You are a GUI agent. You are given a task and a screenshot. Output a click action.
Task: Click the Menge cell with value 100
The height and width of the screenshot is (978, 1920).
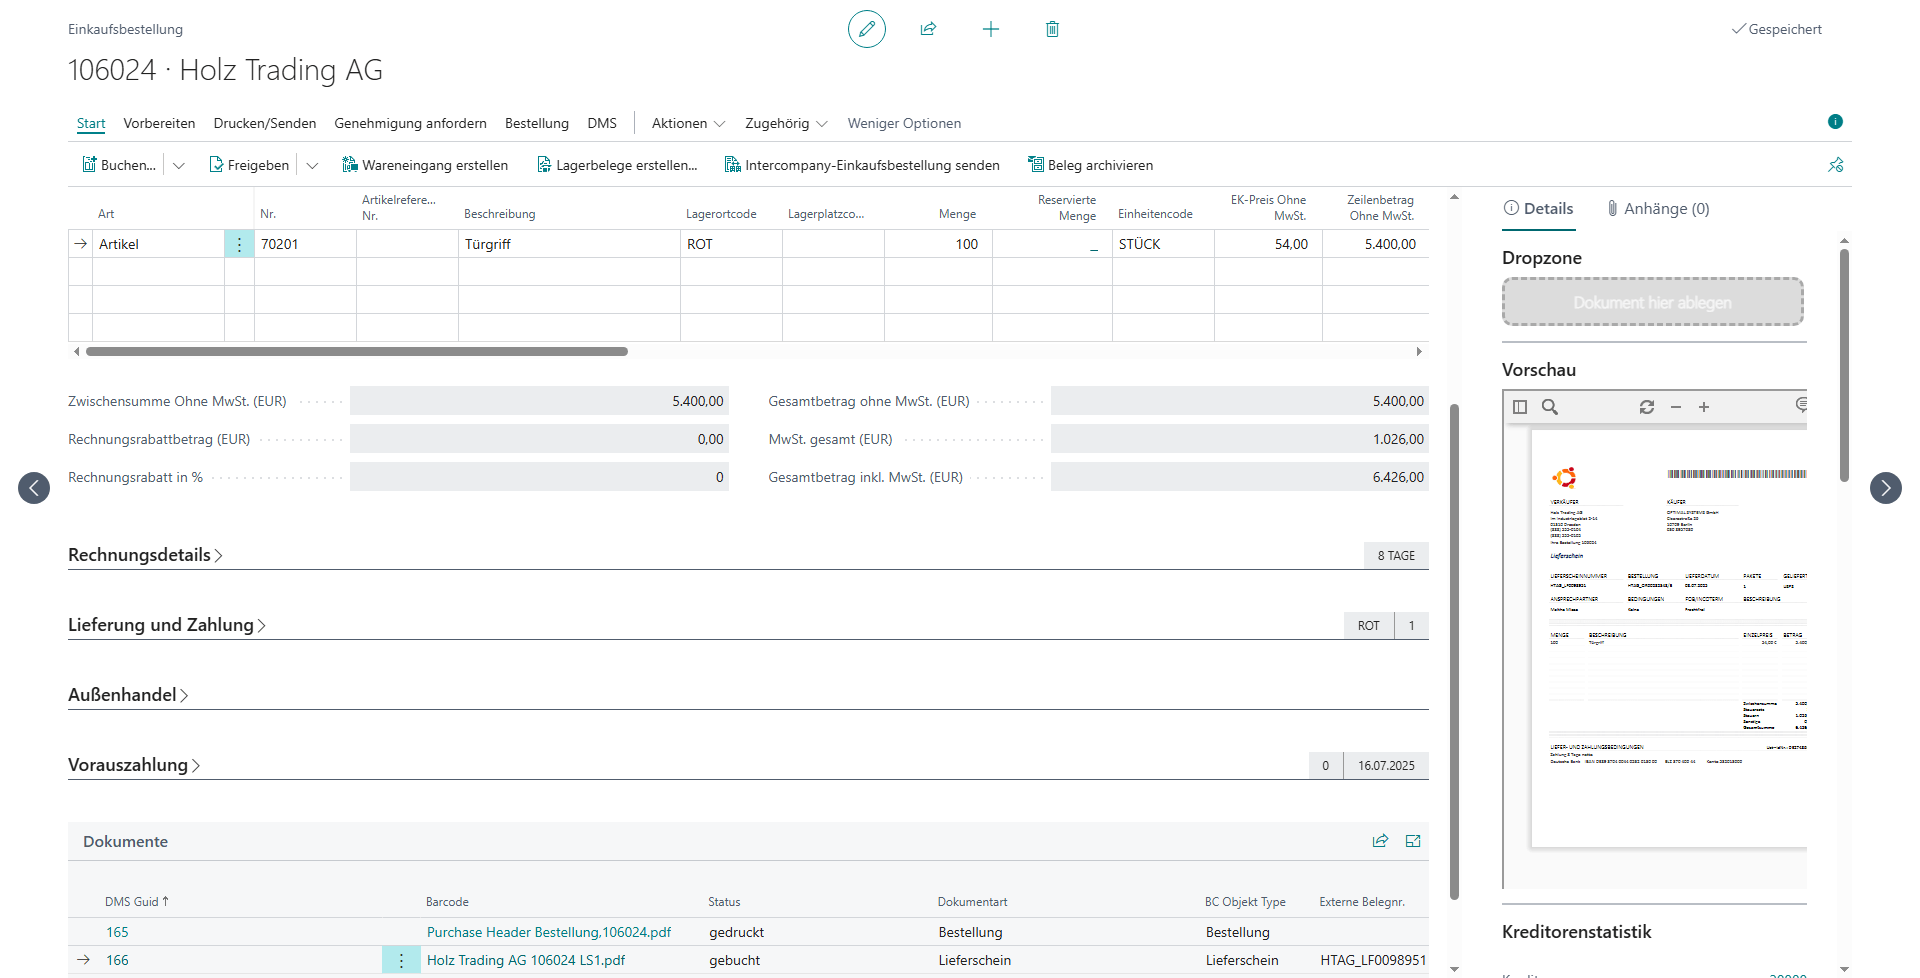[938, 244]
